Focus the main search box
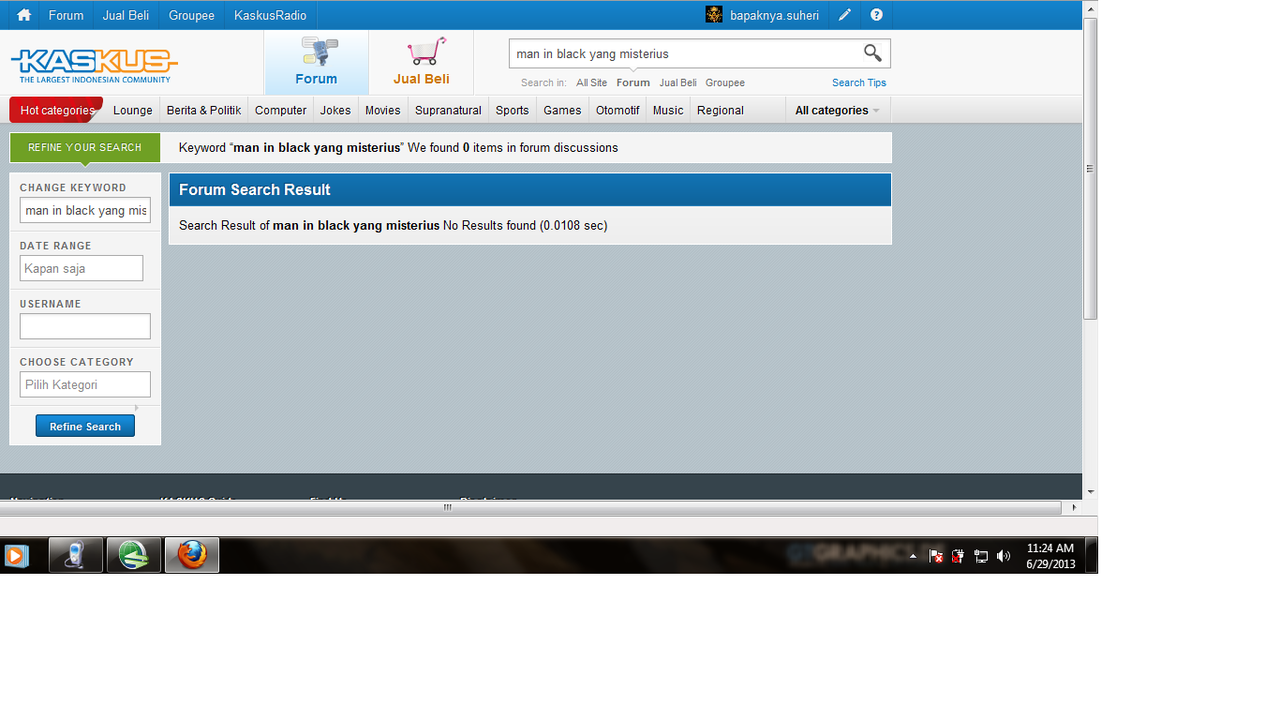 tap(685, 53)
